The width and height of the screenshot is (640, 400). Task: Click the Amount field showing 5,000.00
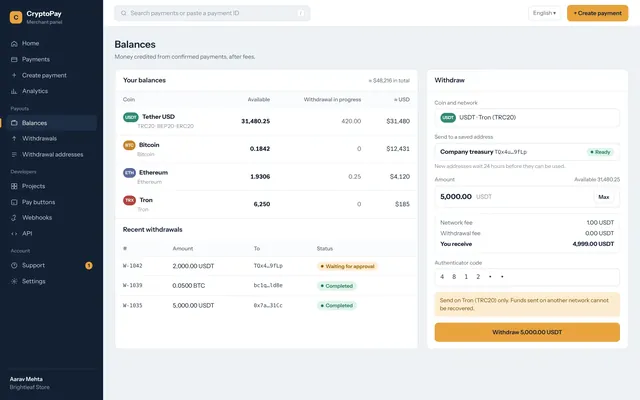click(527, 197)
